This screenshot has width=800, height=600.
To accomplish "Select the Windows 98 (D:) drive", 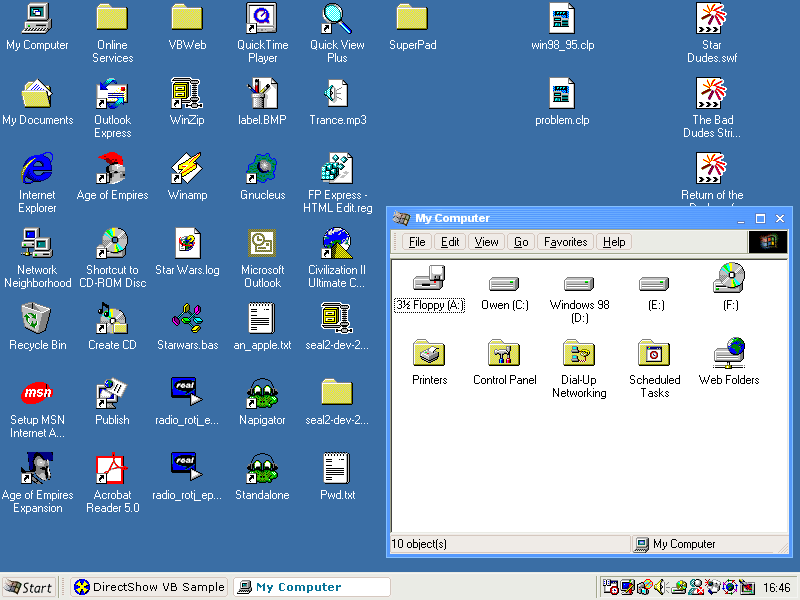I will pyautogui.click(x=579, y=284).
